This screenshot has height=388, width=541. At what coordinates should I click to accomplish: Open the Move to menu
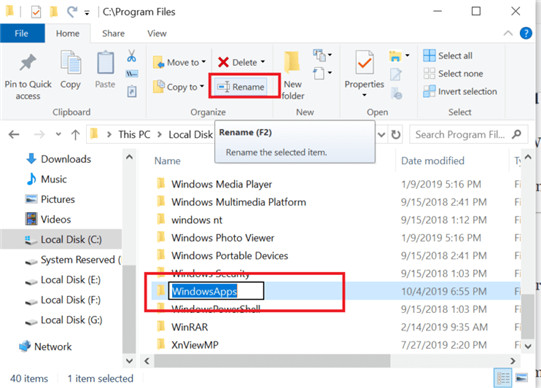point(179,62)
